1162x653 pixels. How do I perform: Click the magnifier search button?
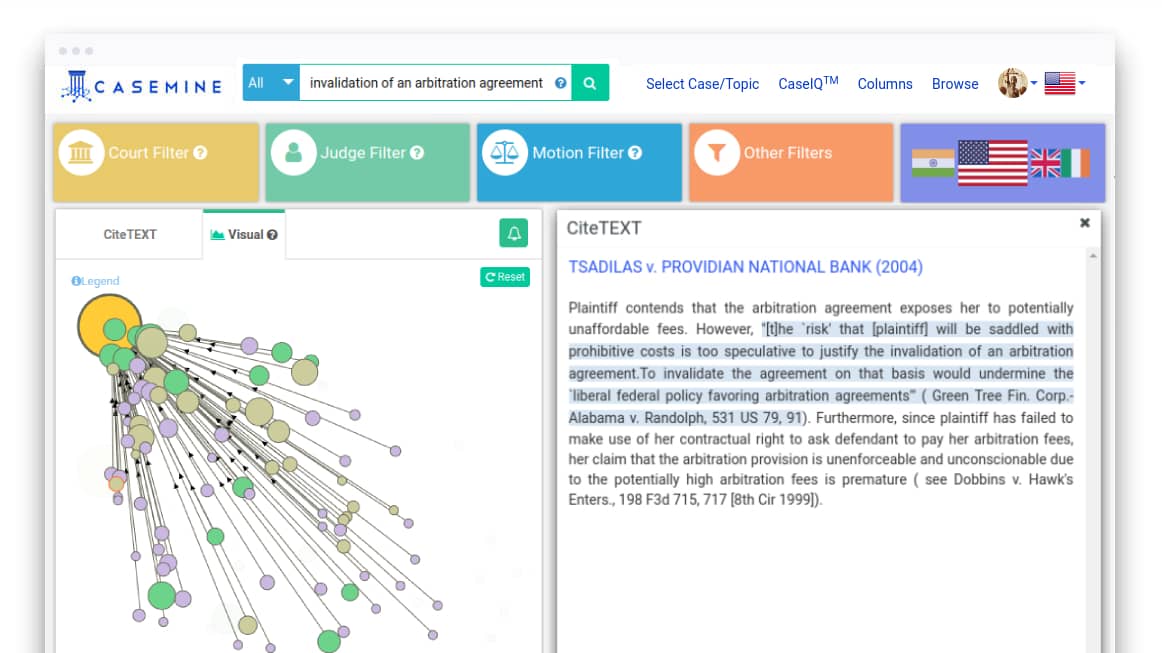click(x=590, y=83)
